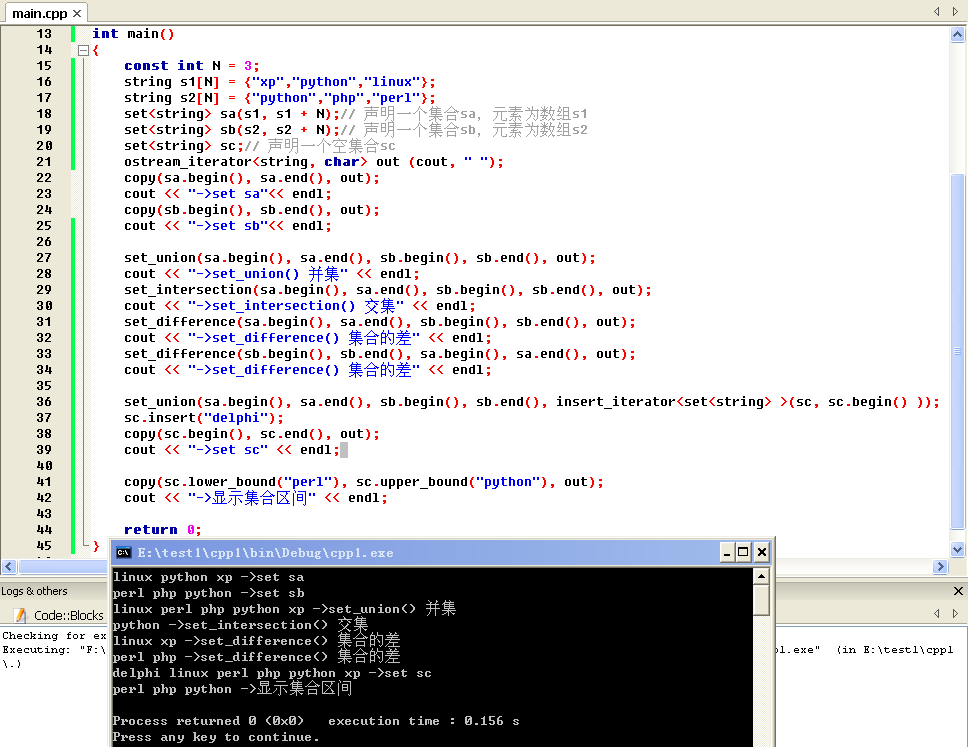
Task: Close the cpp1.exe console window
Action: pos(762,553)
